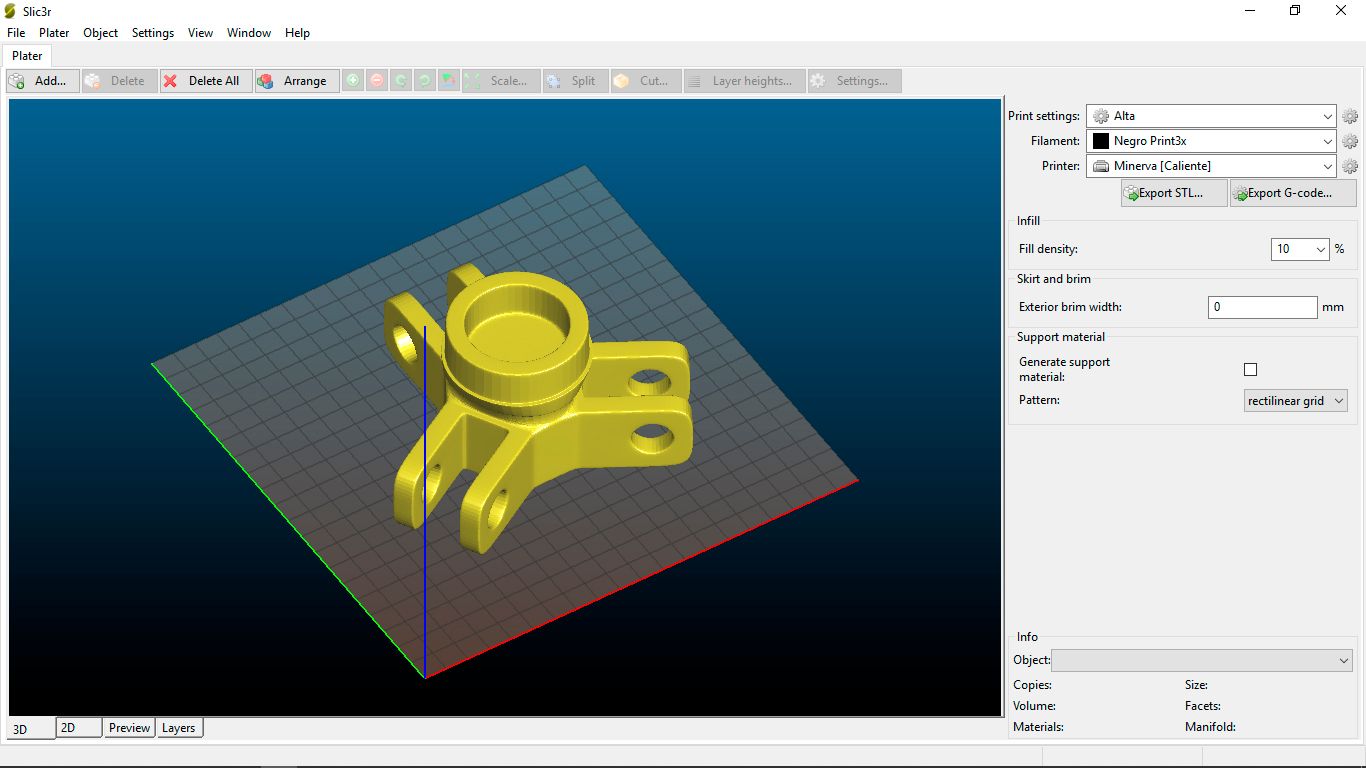1366x768 pixels.
Task: Click the Size info label
Action: coord(1197,685)
